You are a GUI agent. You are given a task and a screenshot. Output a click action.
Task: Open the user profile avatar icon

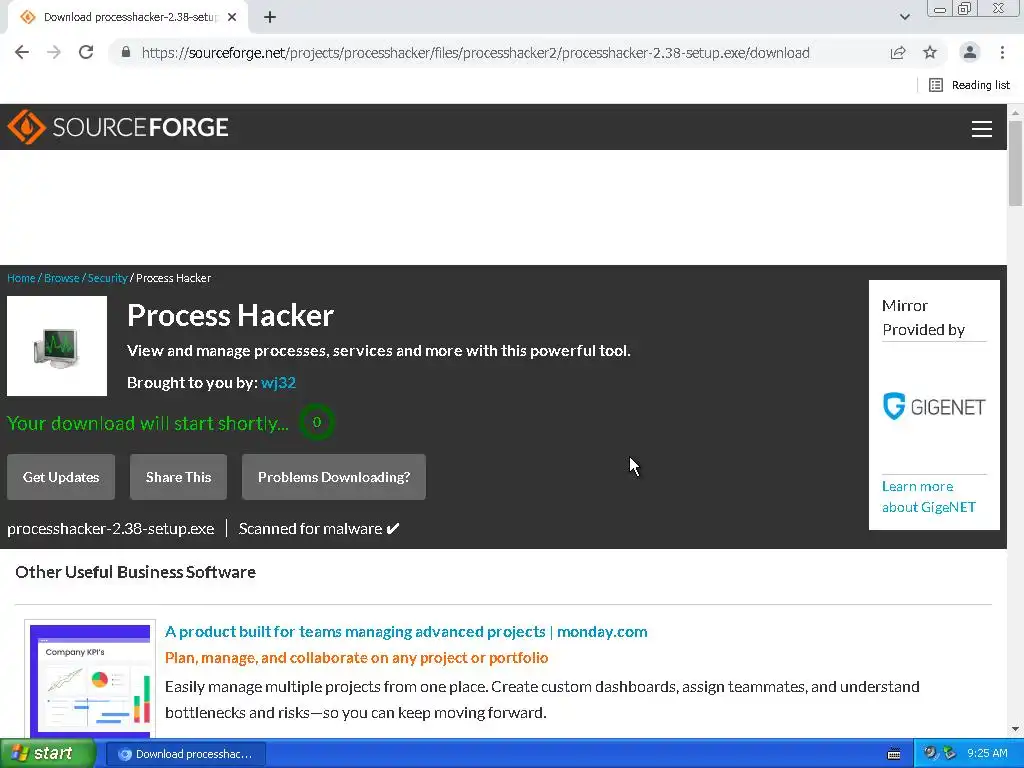970,52
